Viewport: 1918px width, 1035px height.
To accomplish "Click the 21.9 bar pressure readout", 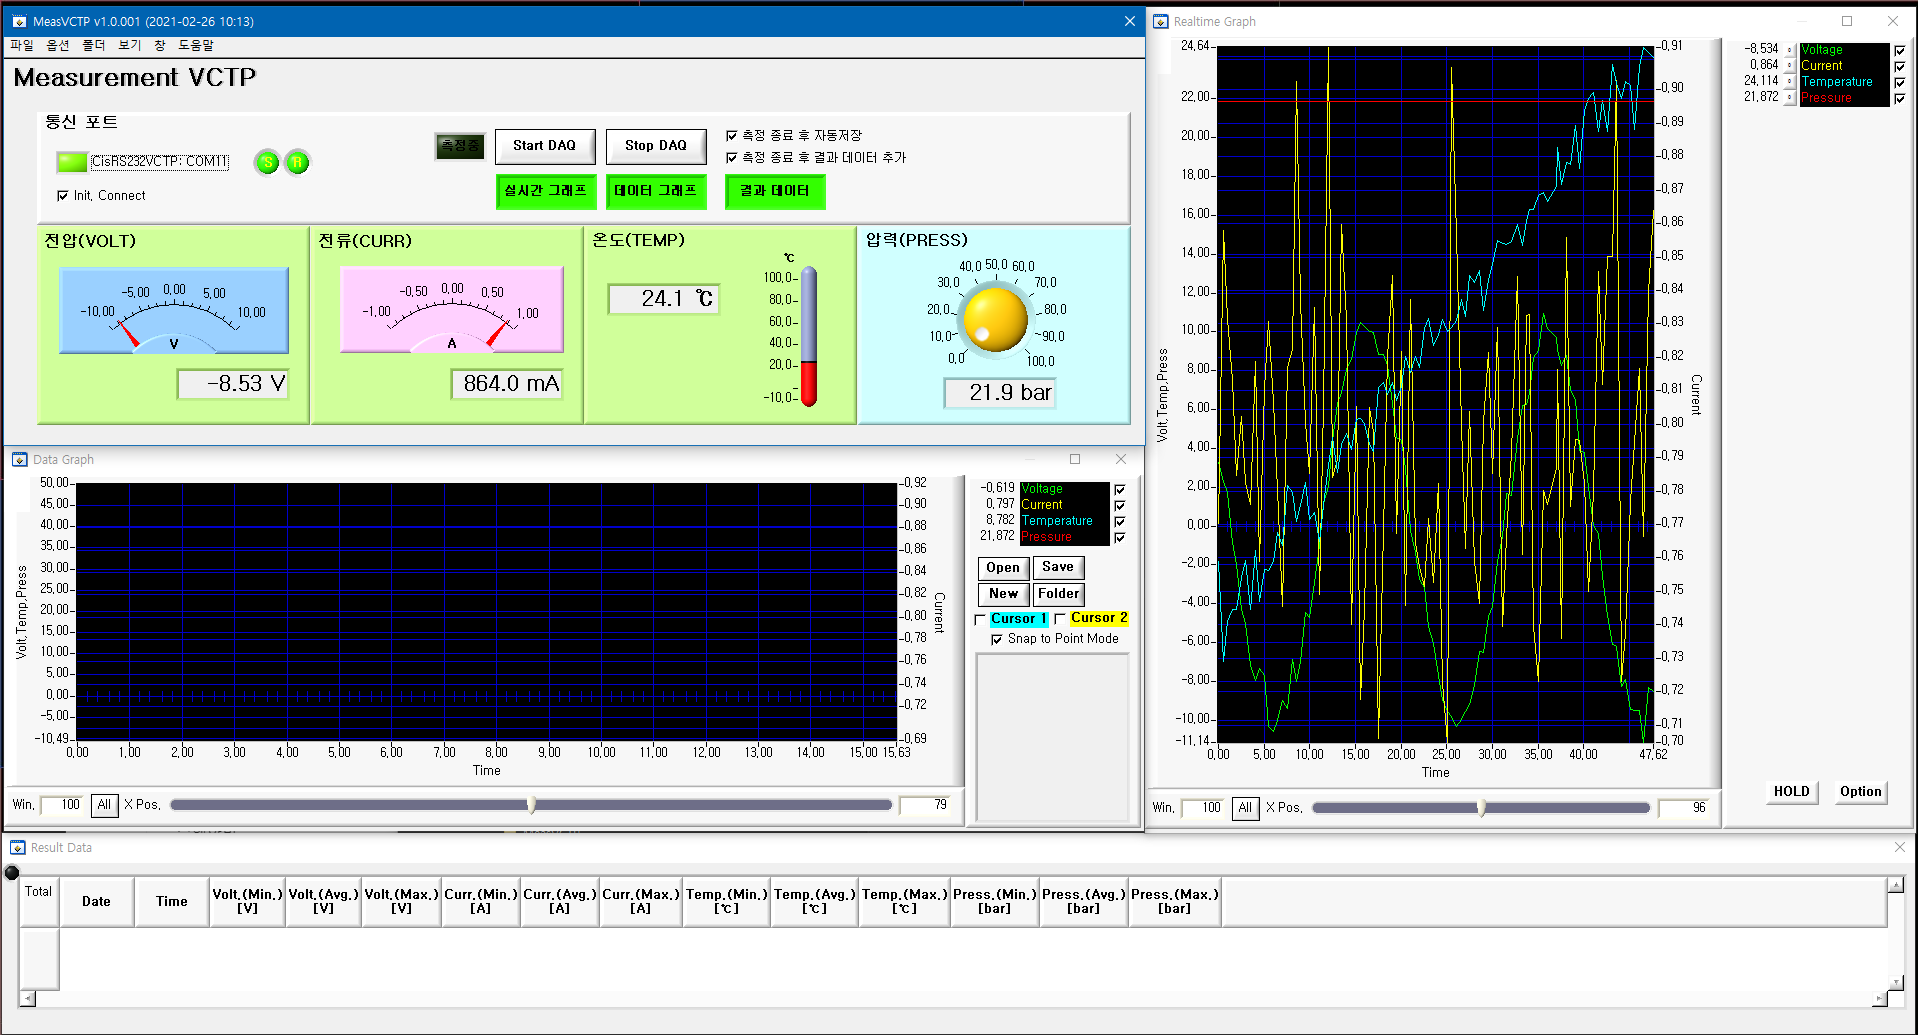I will (1000, 393).
